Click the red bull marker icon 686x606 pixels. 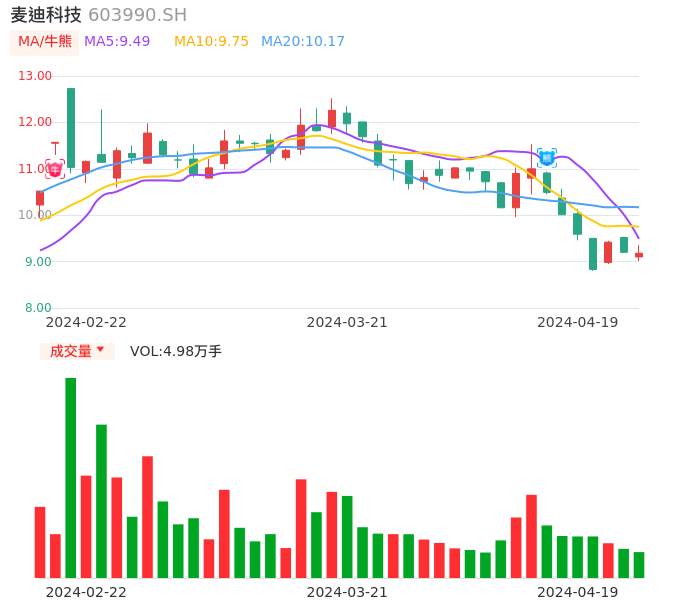pos(55,169)
